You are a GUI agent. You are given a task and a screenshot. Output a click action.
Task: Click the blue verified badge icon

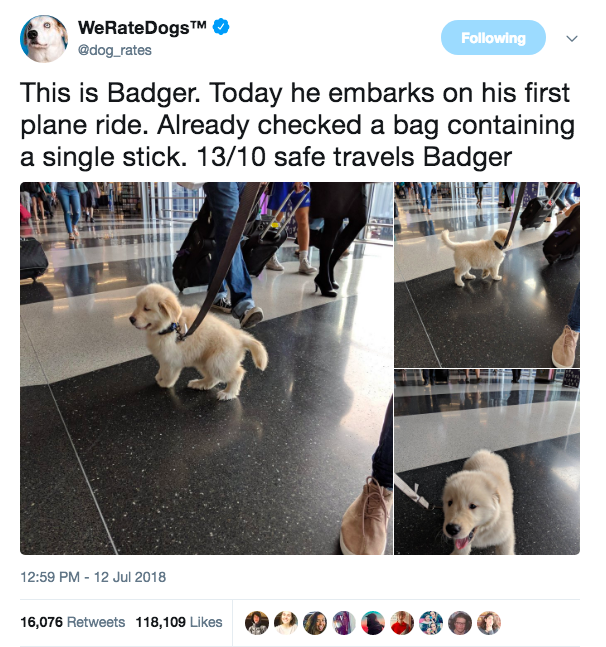coord(221,27)
